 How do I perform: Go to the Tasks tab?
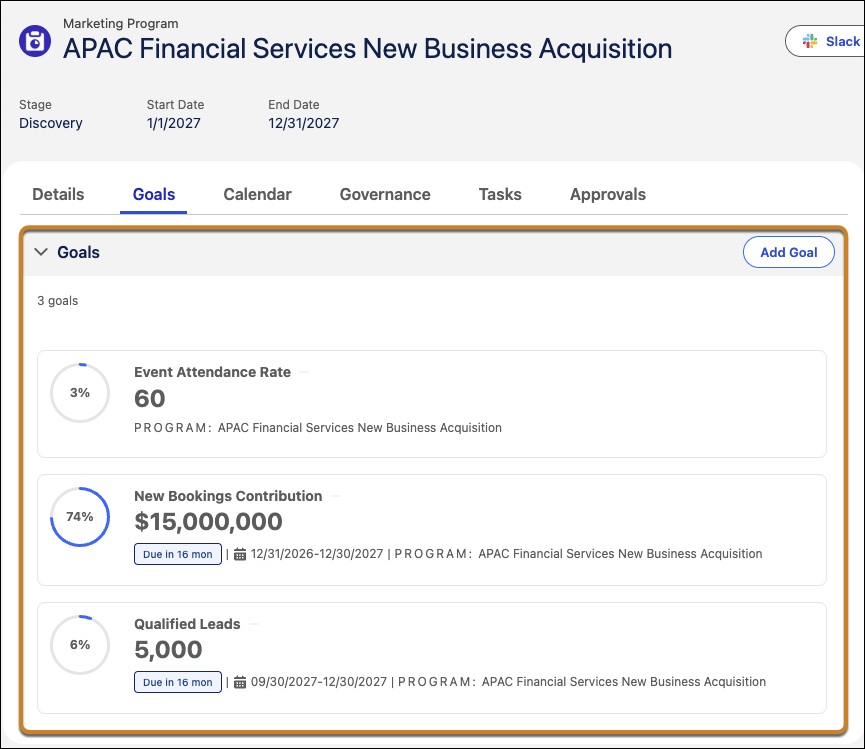[500, 194]
